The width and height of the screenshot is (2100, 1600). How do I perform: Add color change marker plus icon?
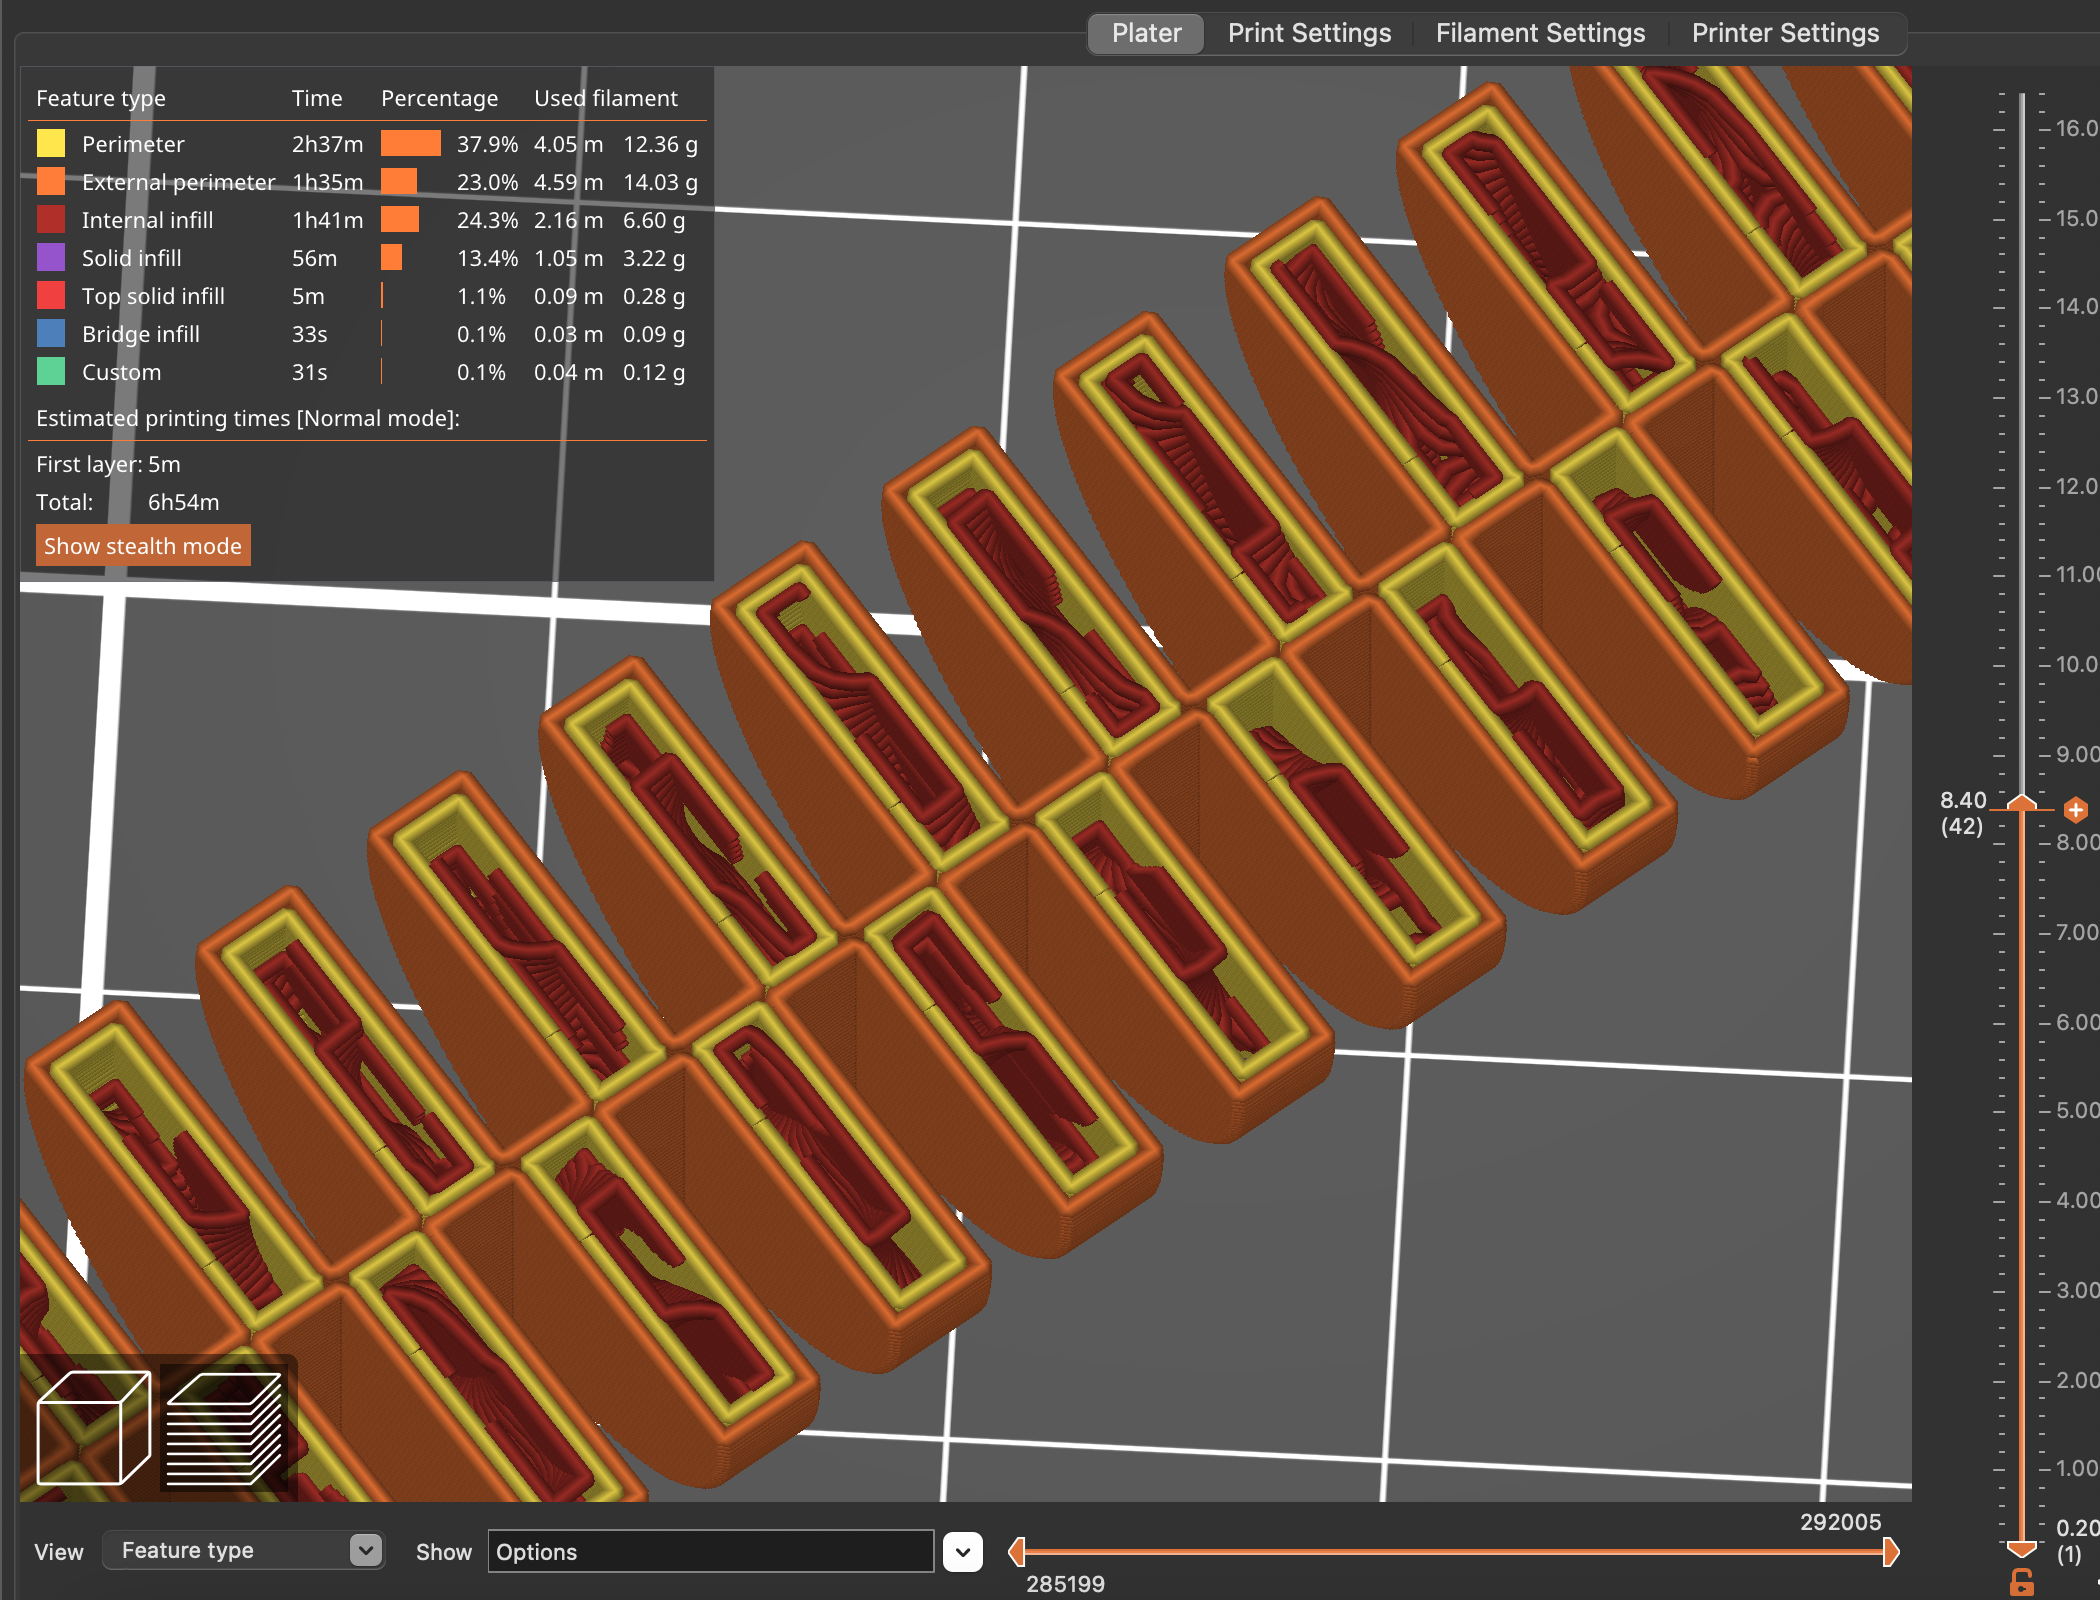[x=2075, y=809]
